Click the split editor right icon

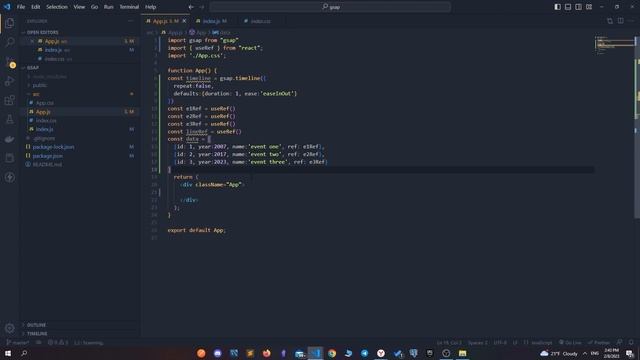(620, 21)
